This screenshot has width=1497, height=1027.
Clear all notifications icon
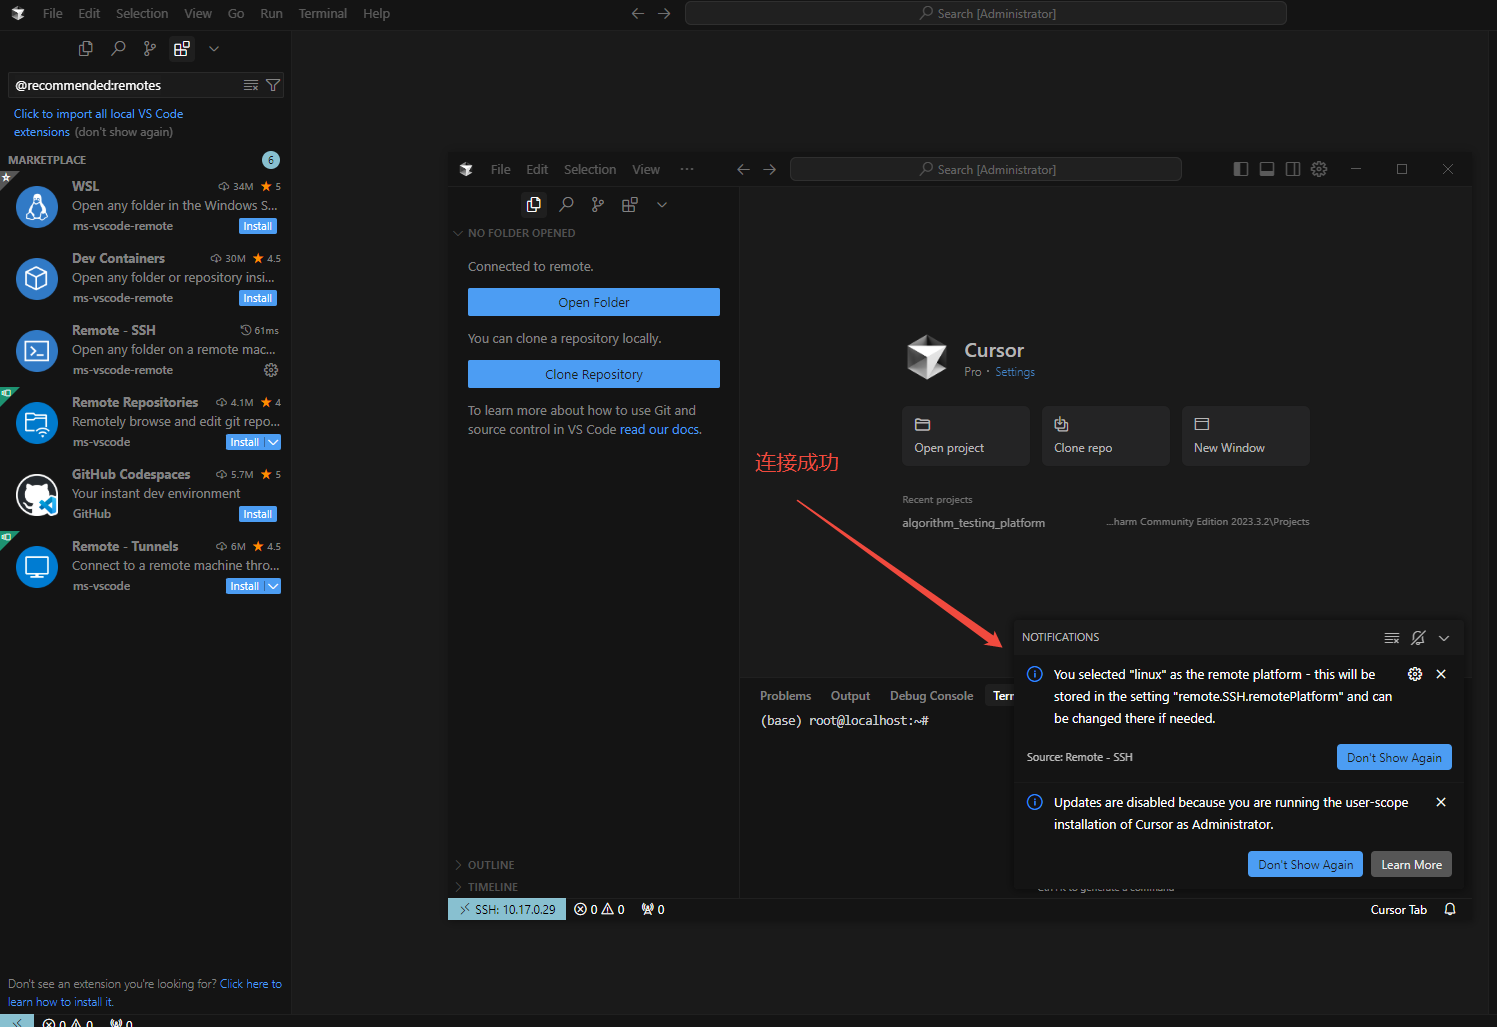(1391, 638)
